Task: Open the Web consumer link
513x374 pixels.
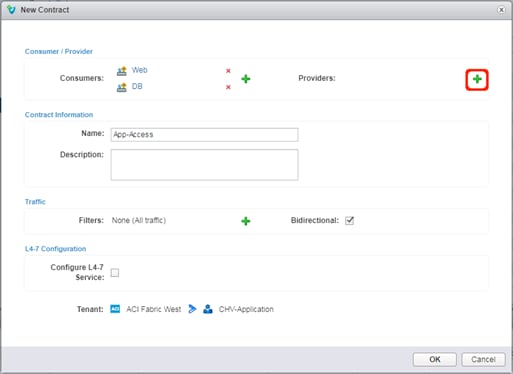Action: click(139, 70)
